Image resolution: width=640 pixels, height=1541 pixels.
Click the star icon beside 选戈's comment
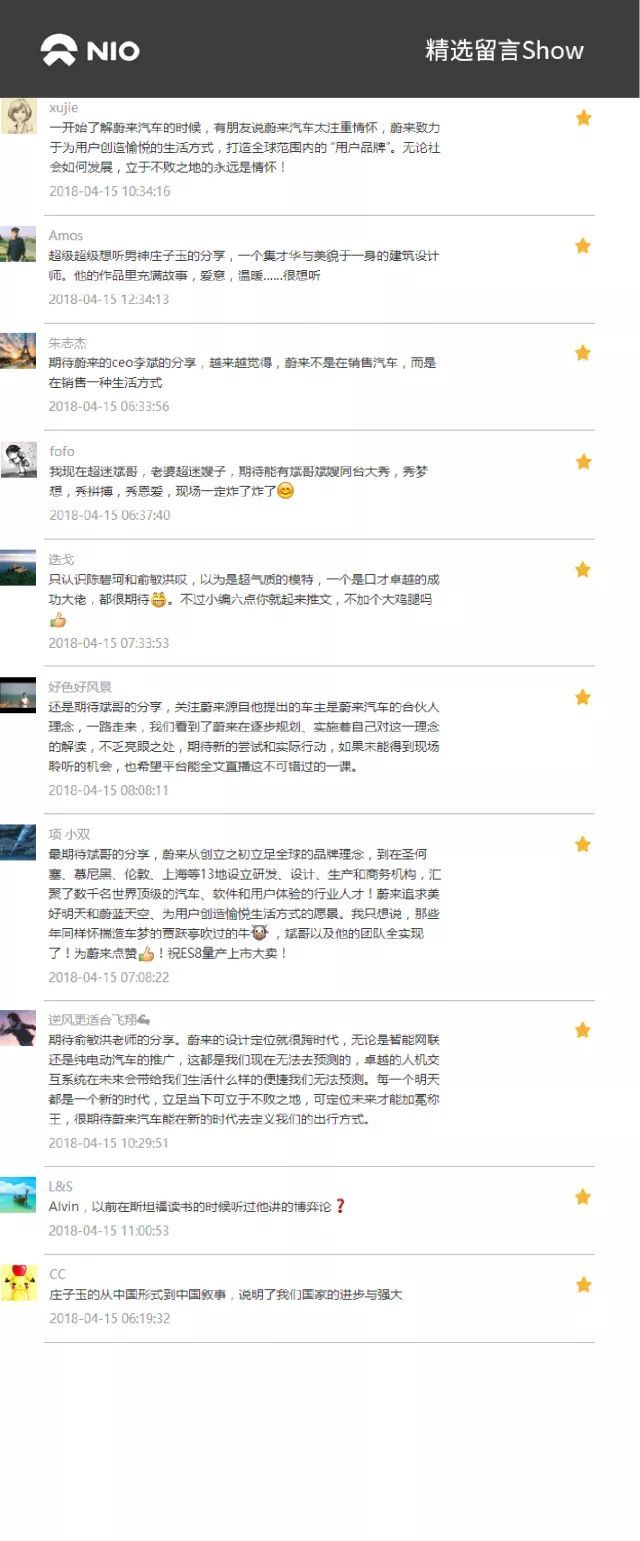pos(583,570)
